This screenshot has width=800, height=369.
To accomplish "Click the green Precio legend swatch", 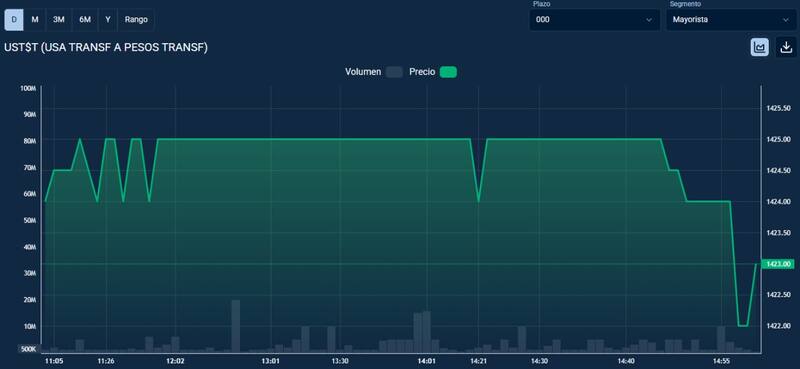I will pos(448,72).
